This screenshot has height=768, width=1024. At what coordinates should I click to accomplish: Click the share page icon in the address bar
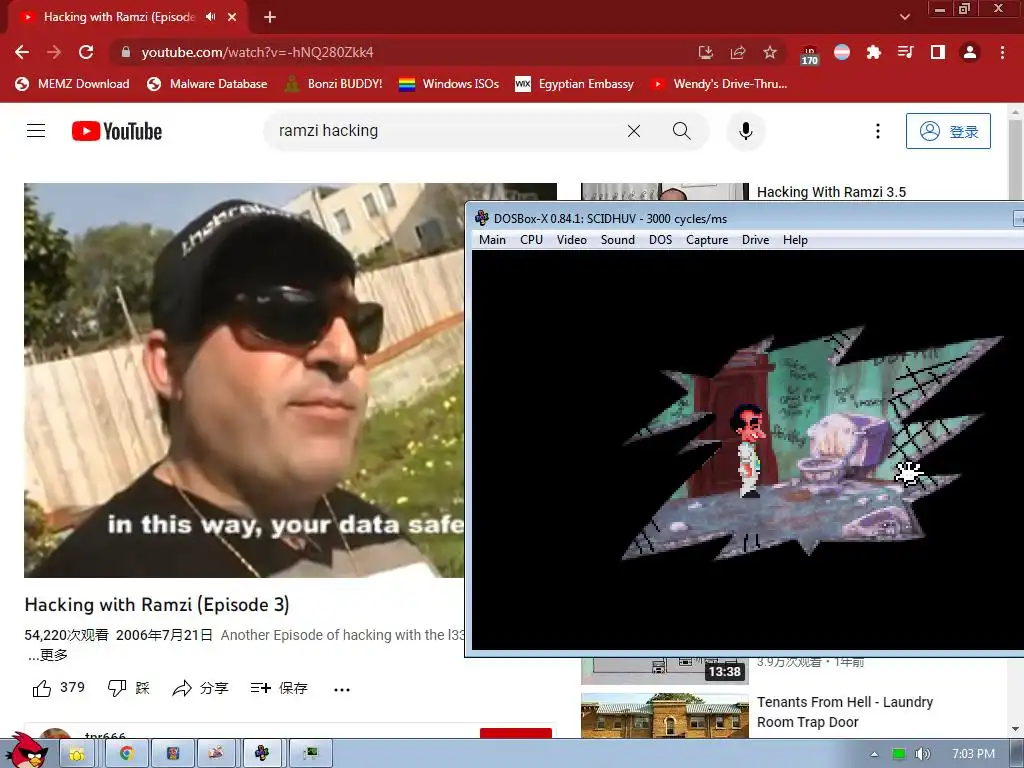[738, 52]
